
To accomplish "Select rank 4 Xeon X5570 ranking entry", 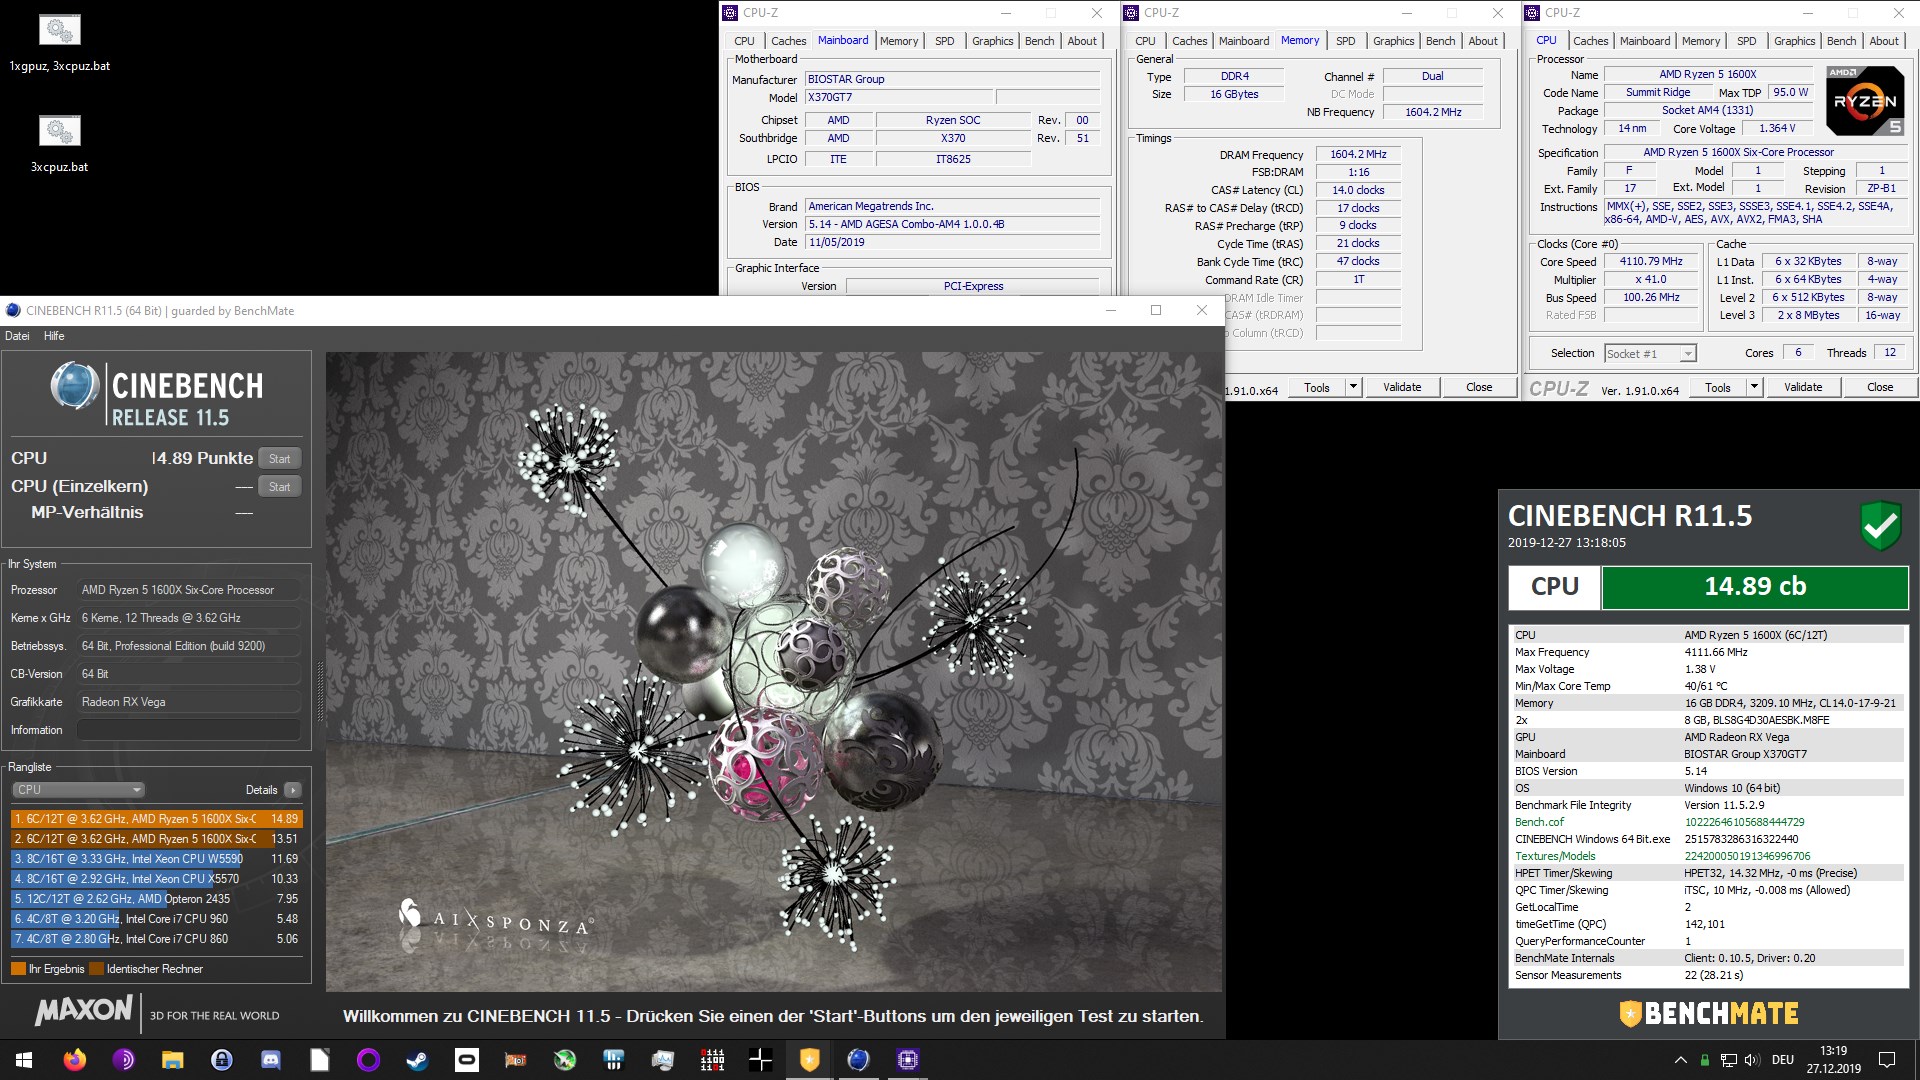I will (156, 879).
